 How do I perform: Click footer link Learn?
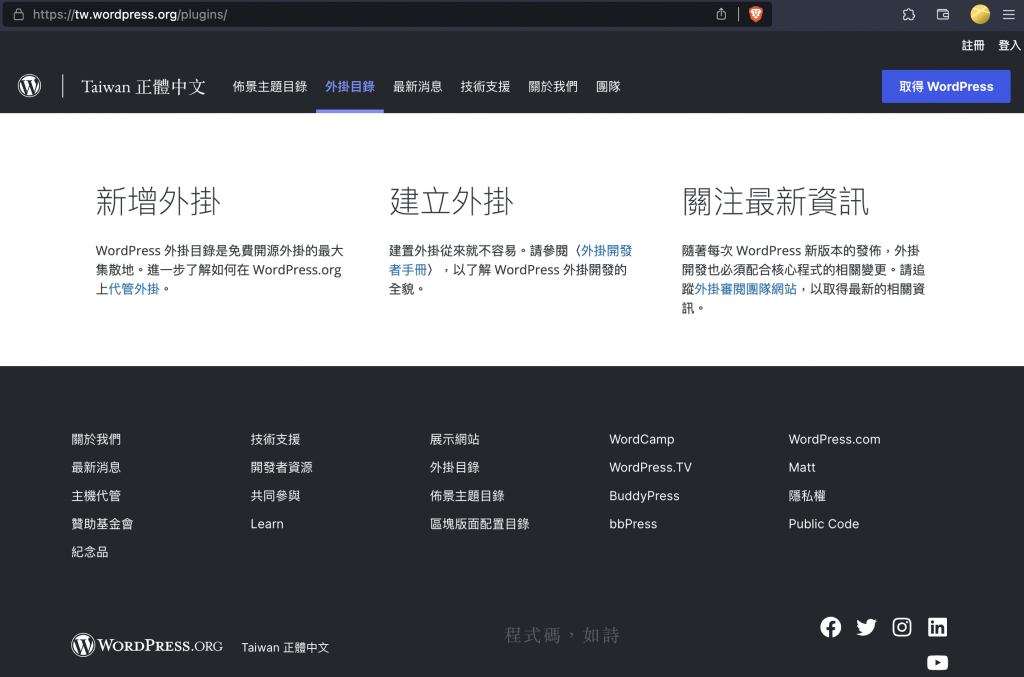pos(267,524)
